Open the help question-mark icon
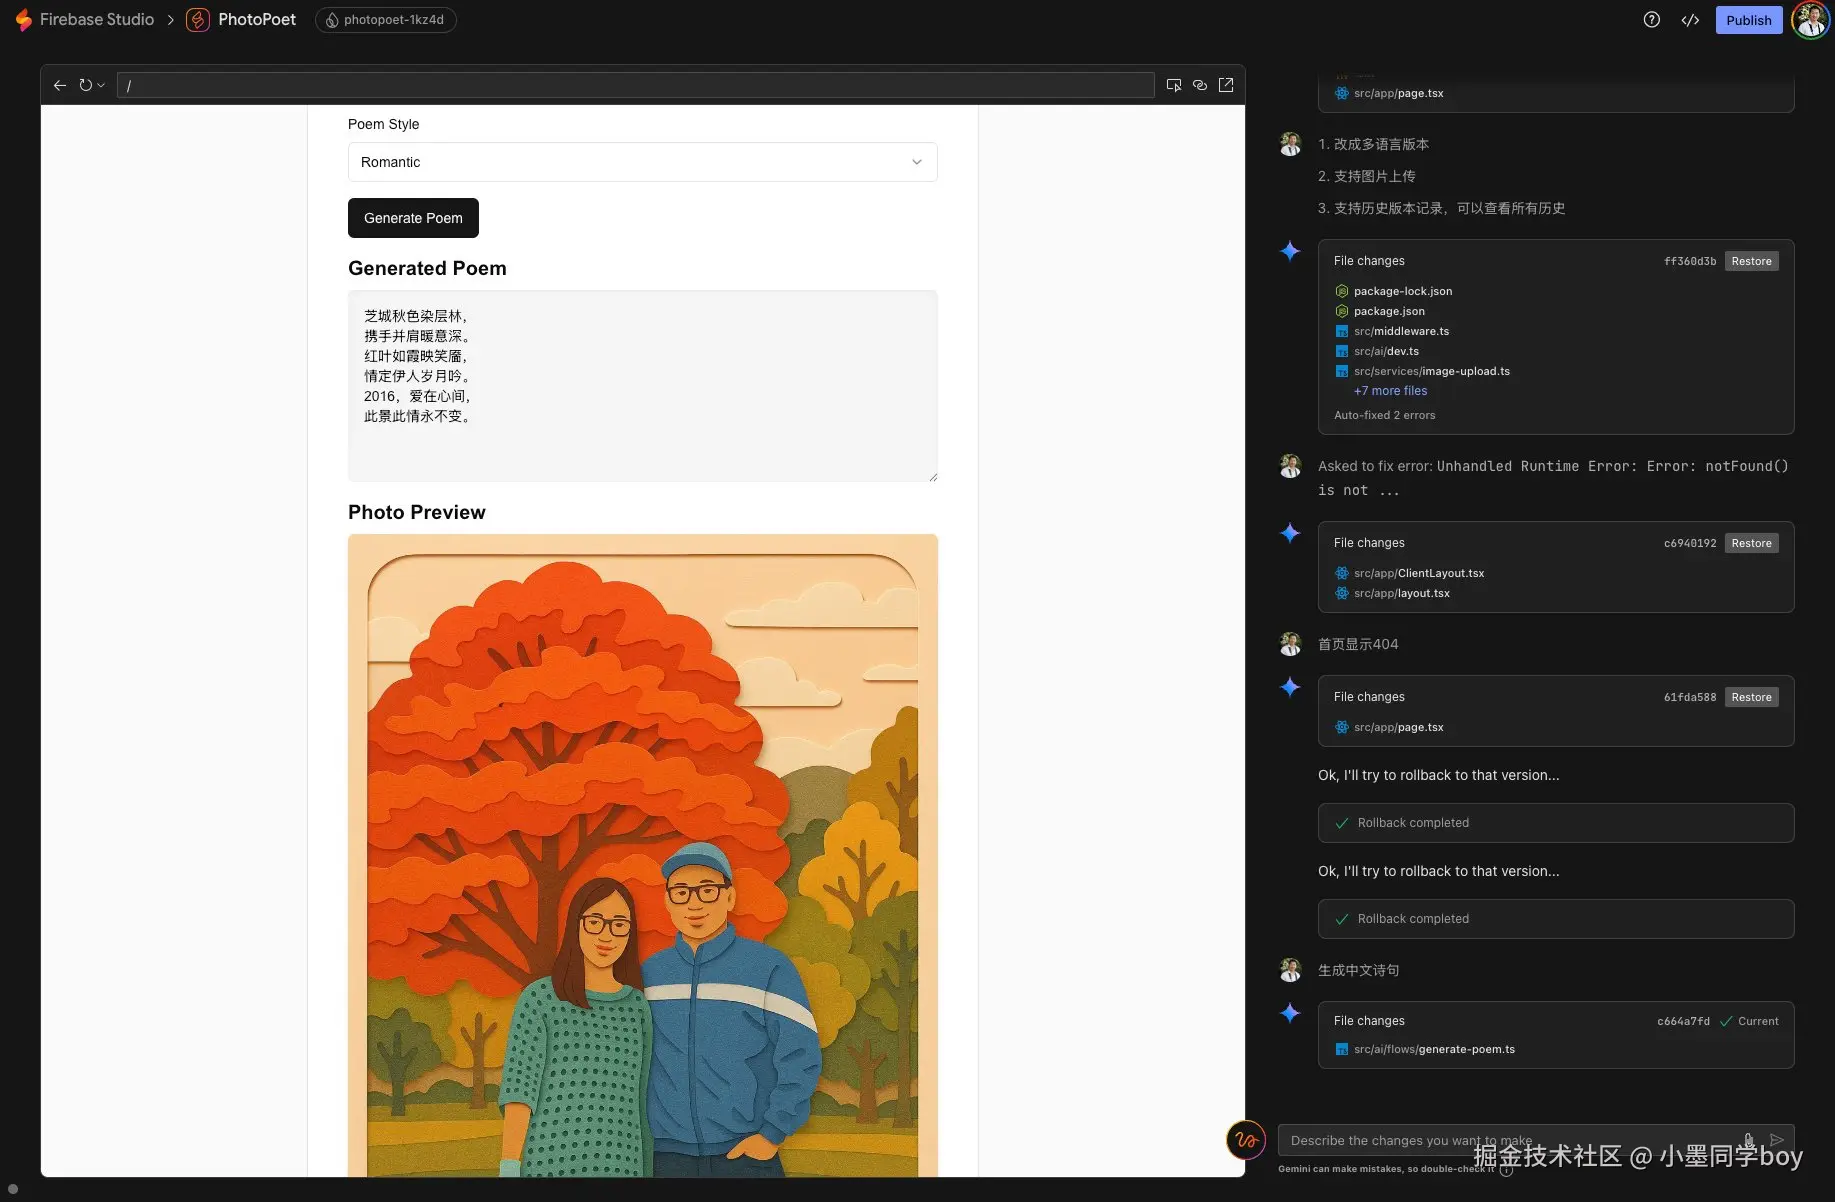 (x=1652, y=20)
